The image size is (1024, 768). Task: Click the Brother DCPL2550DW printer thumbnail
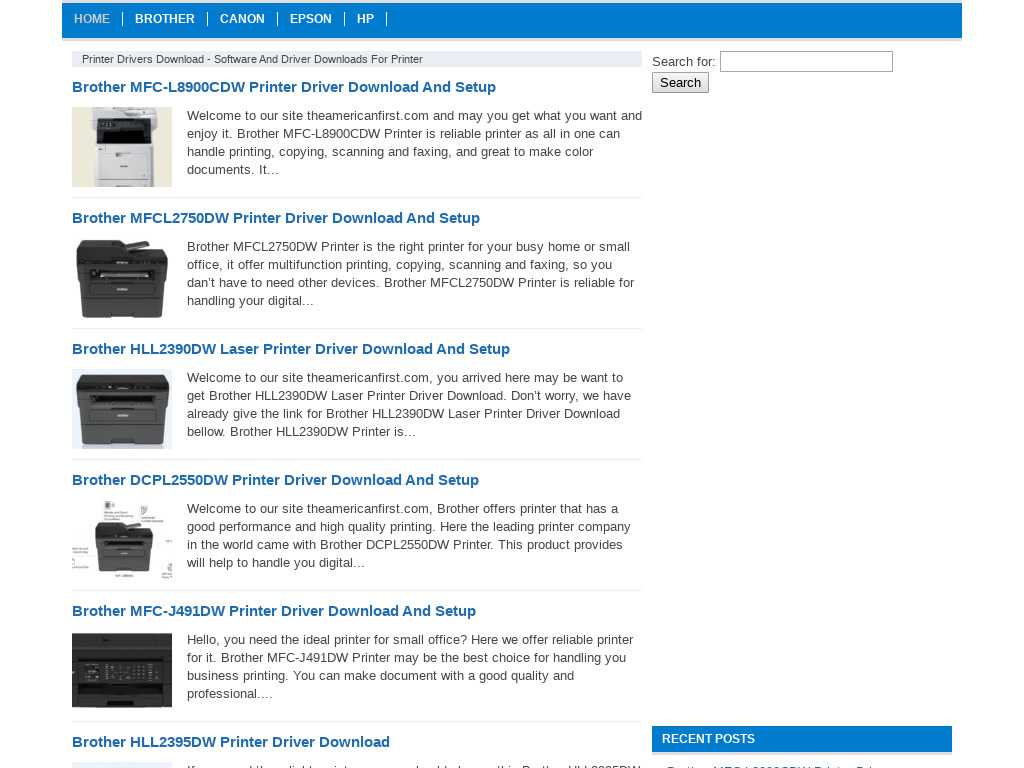click(121, 540)
